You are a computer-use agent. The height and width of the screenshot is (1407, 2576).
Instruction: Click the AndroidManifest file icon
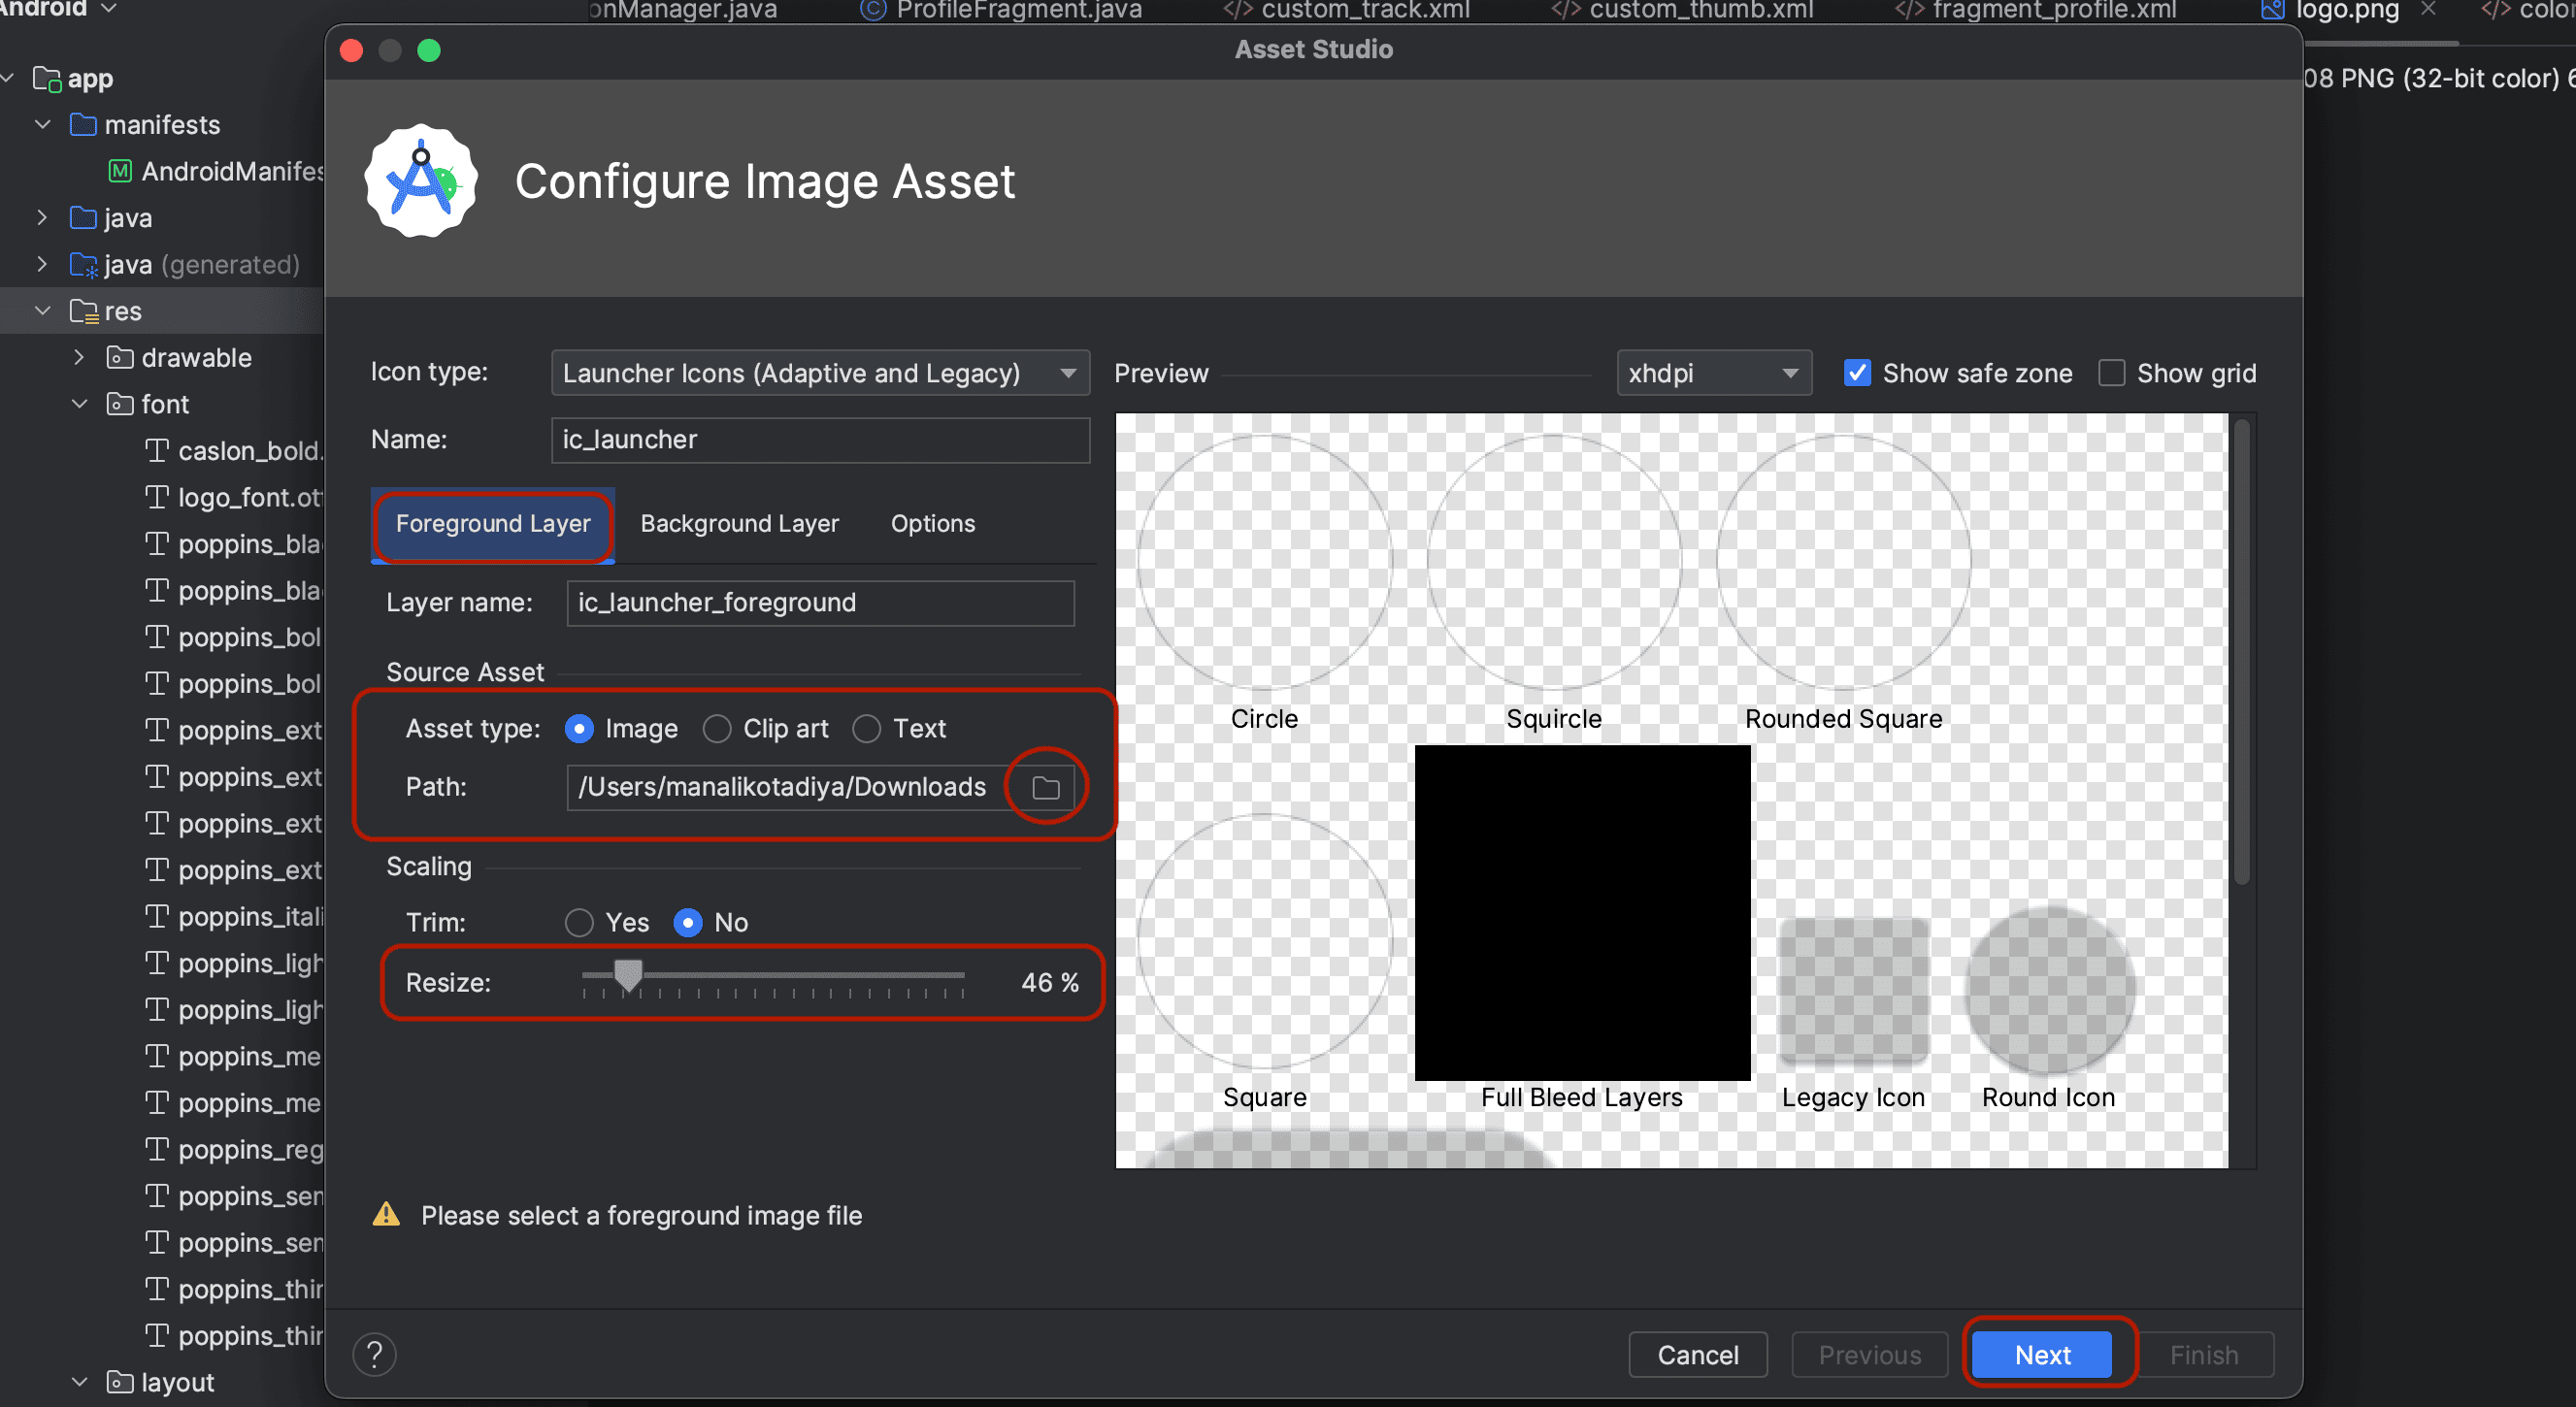[x=120, y=171]
